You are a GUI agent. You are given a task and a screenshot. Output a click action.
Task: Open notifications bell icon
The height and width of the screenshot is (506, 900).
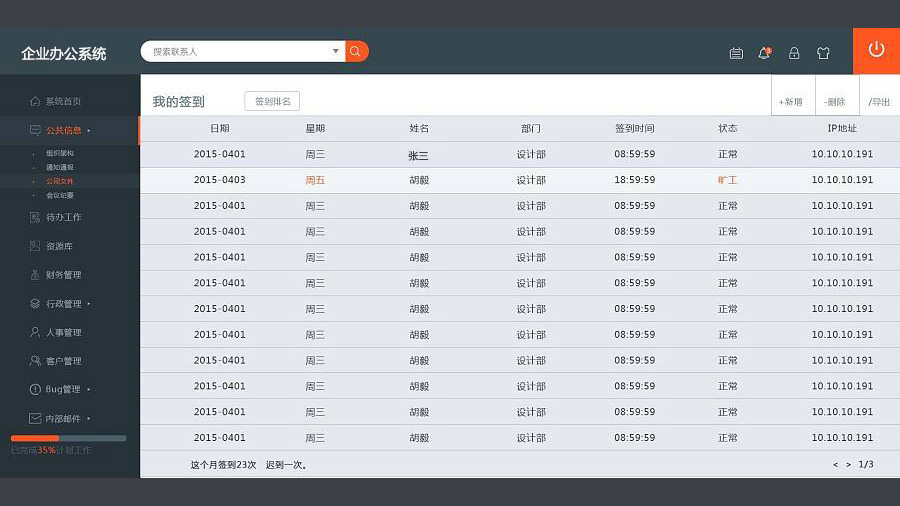[764, 53]
